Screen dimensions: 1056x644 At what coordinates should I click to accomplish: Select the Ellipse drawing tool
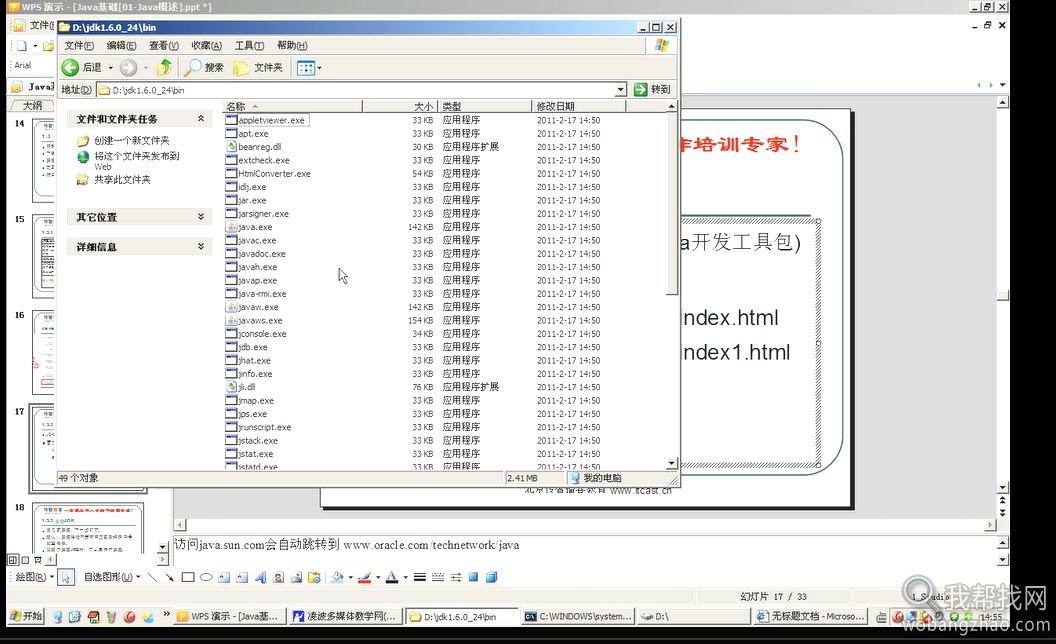206,577
